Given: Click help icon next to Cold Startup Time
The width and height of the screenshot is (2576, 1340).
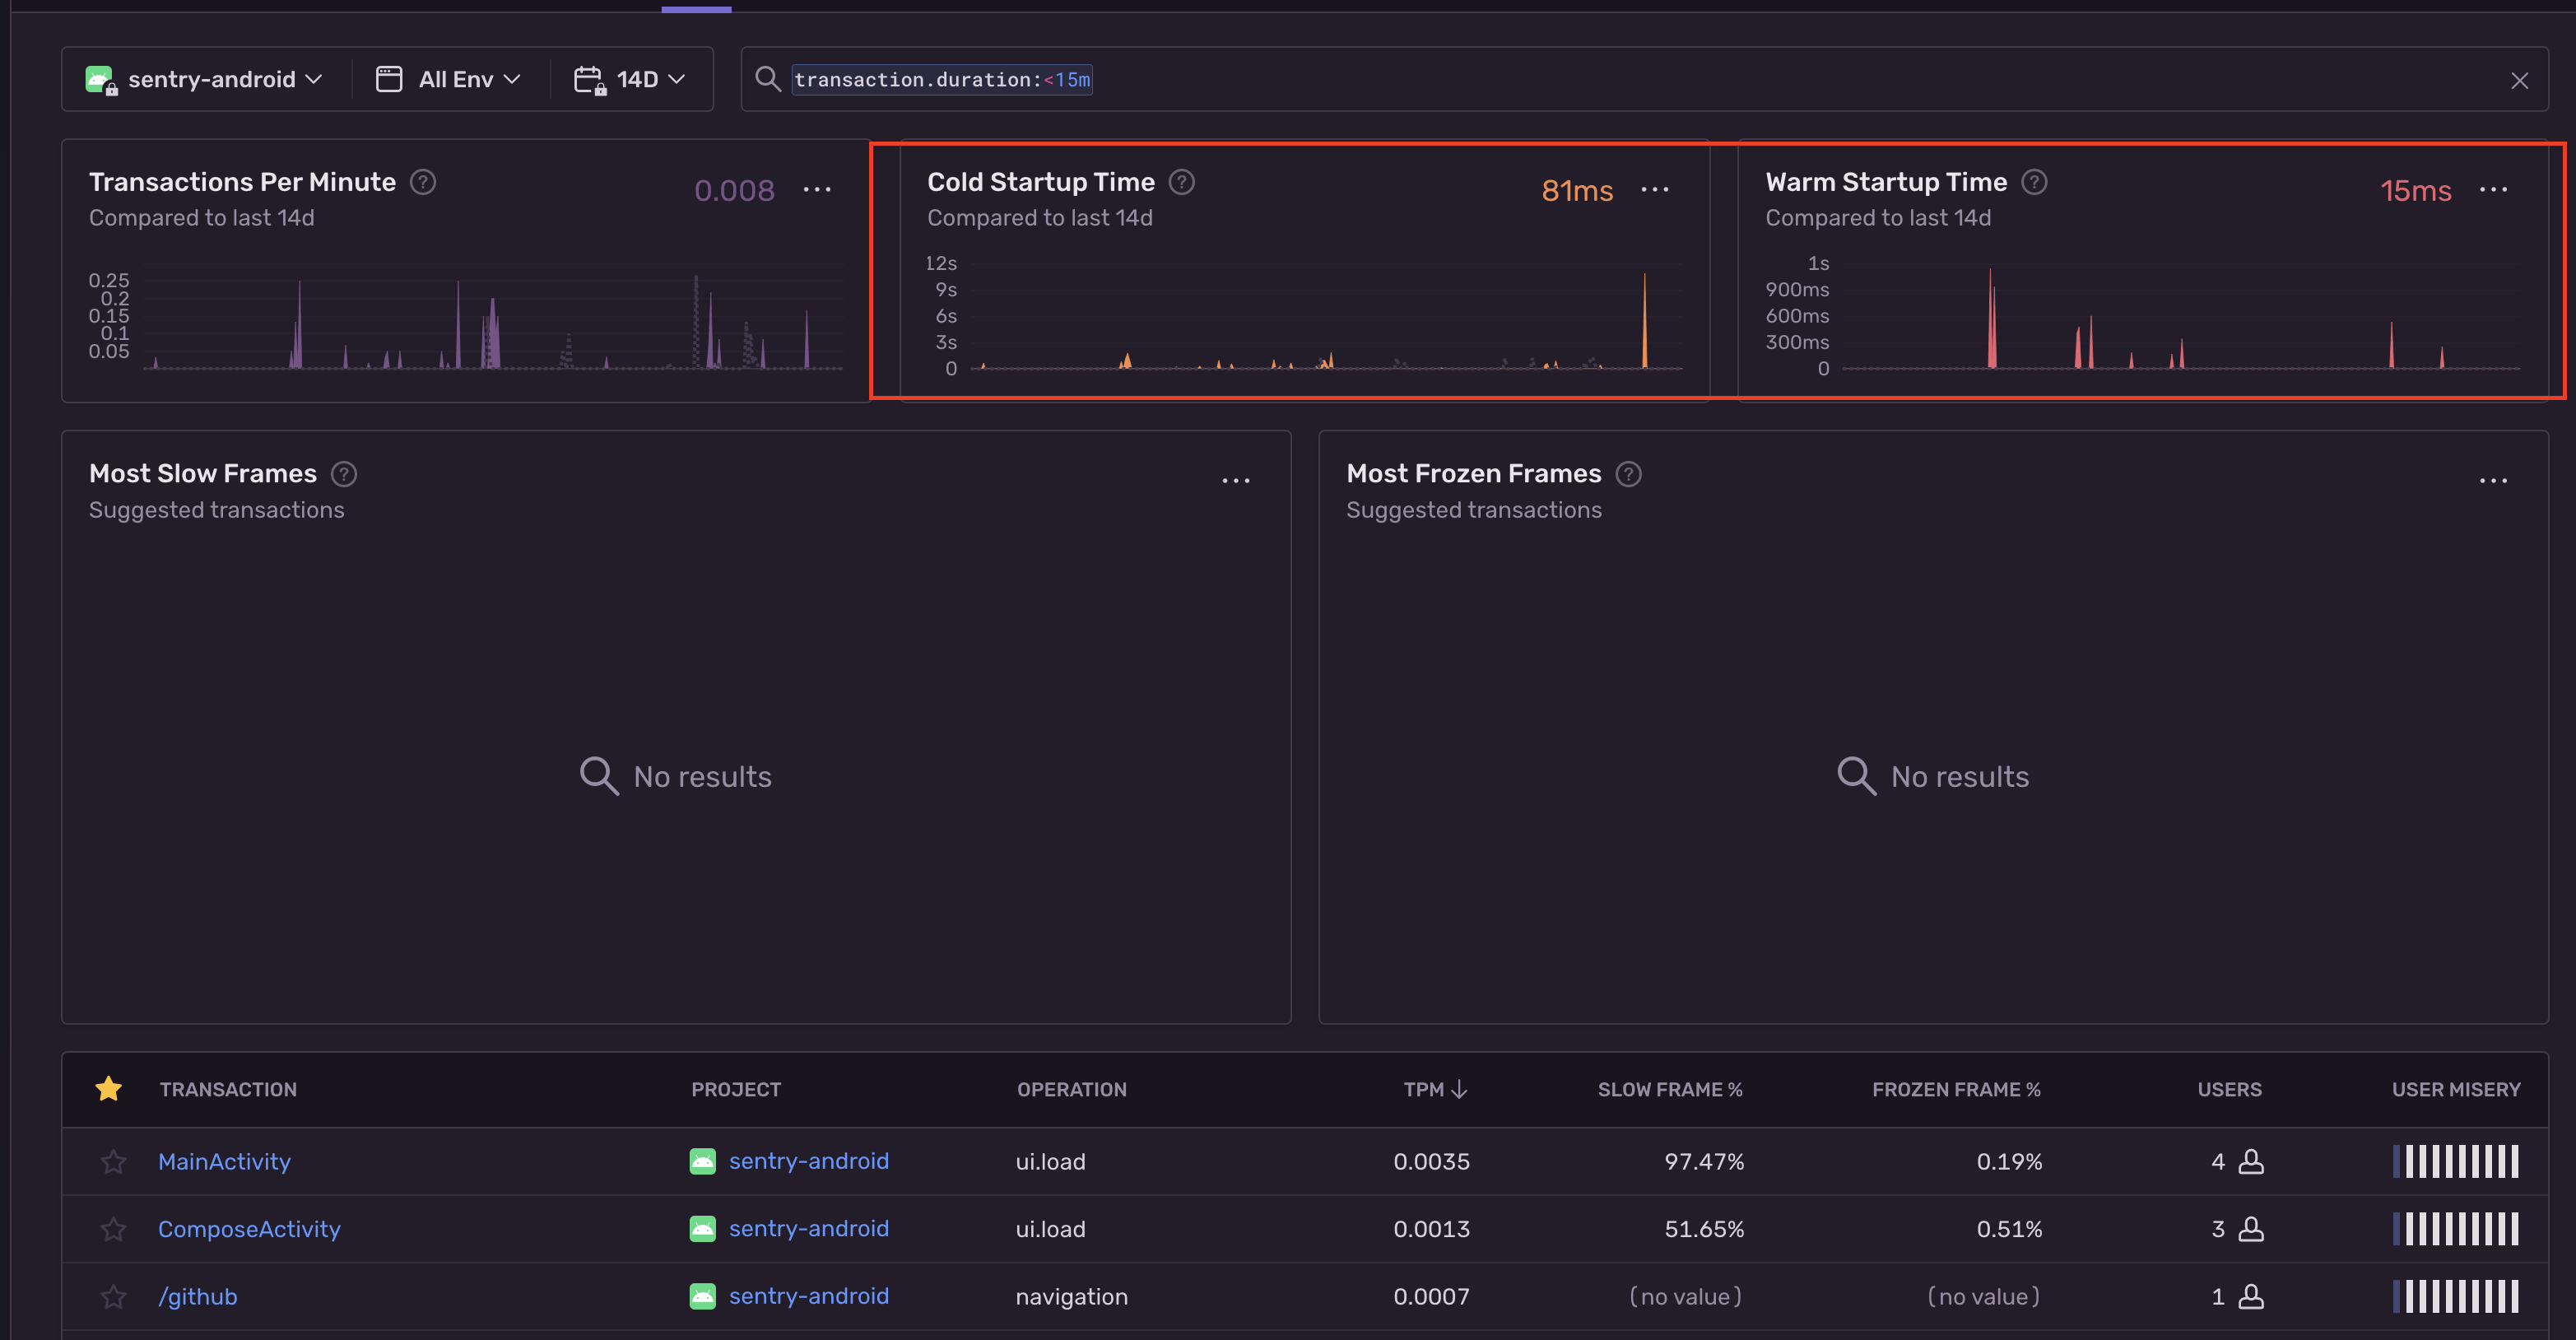Looking at the screenshot, I should [x=1182, y=182].
